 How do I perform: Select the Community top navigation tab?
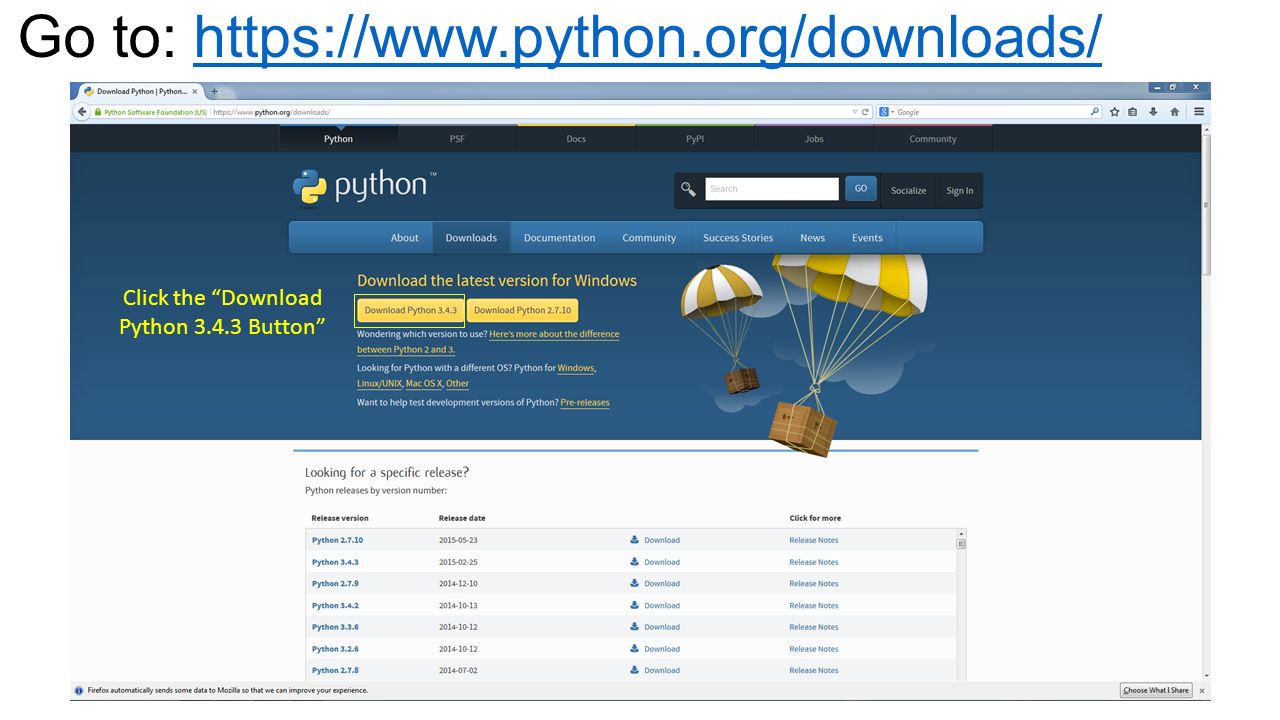coord(933,139)
